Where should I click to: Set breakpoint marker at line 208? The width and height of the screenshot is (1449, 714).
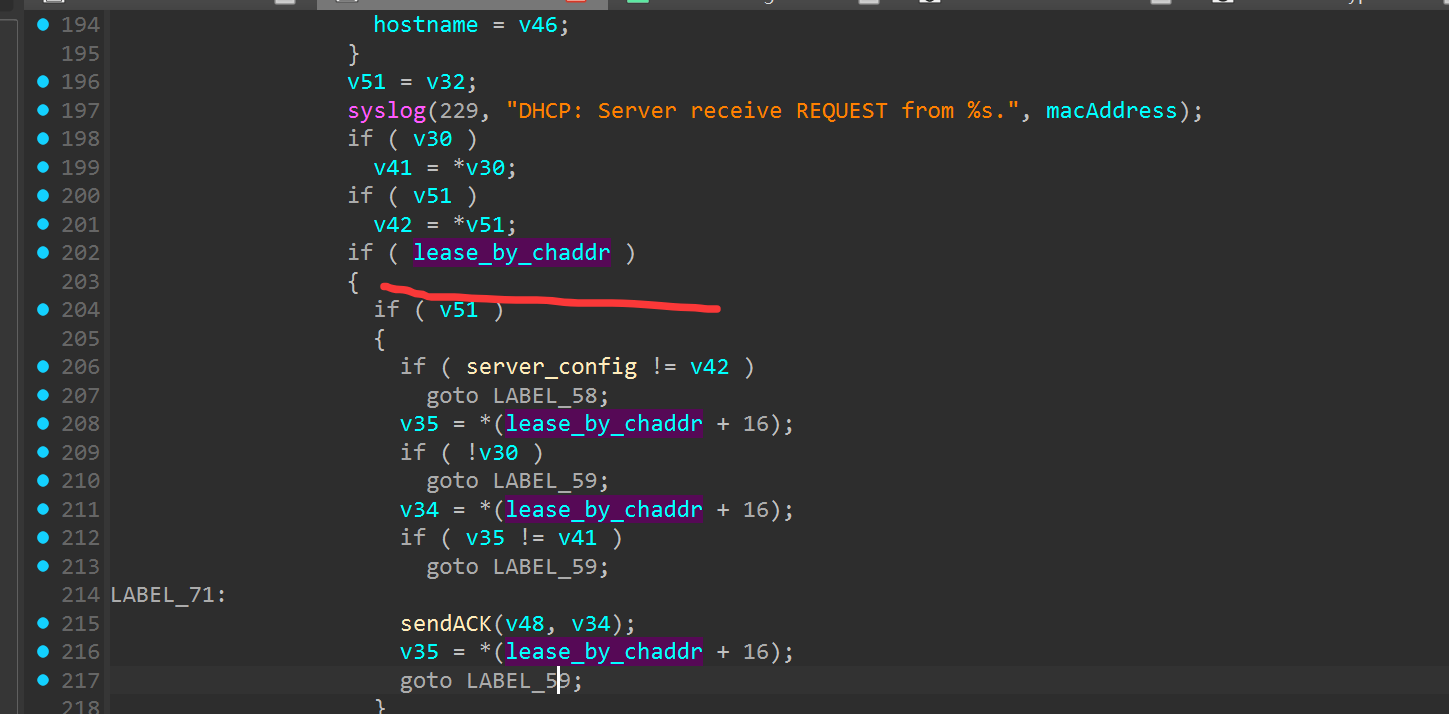pos(42,423)
